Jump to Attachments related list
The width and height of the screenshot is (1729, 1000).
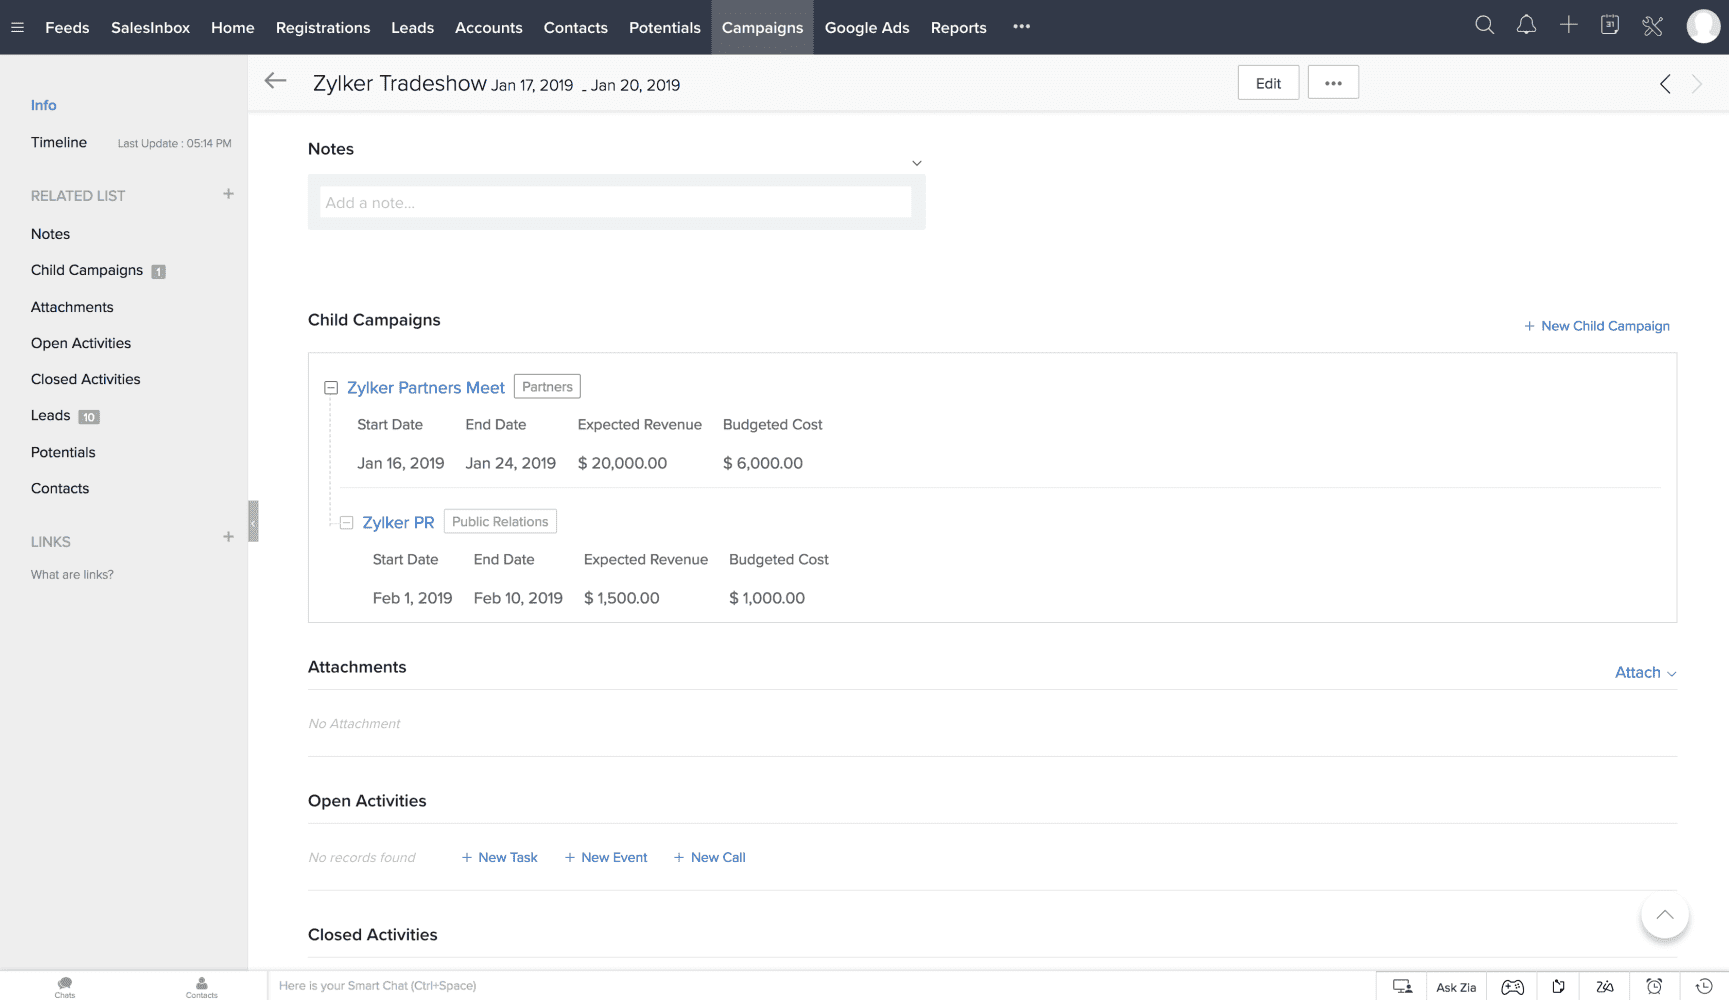tap(72, 307)
